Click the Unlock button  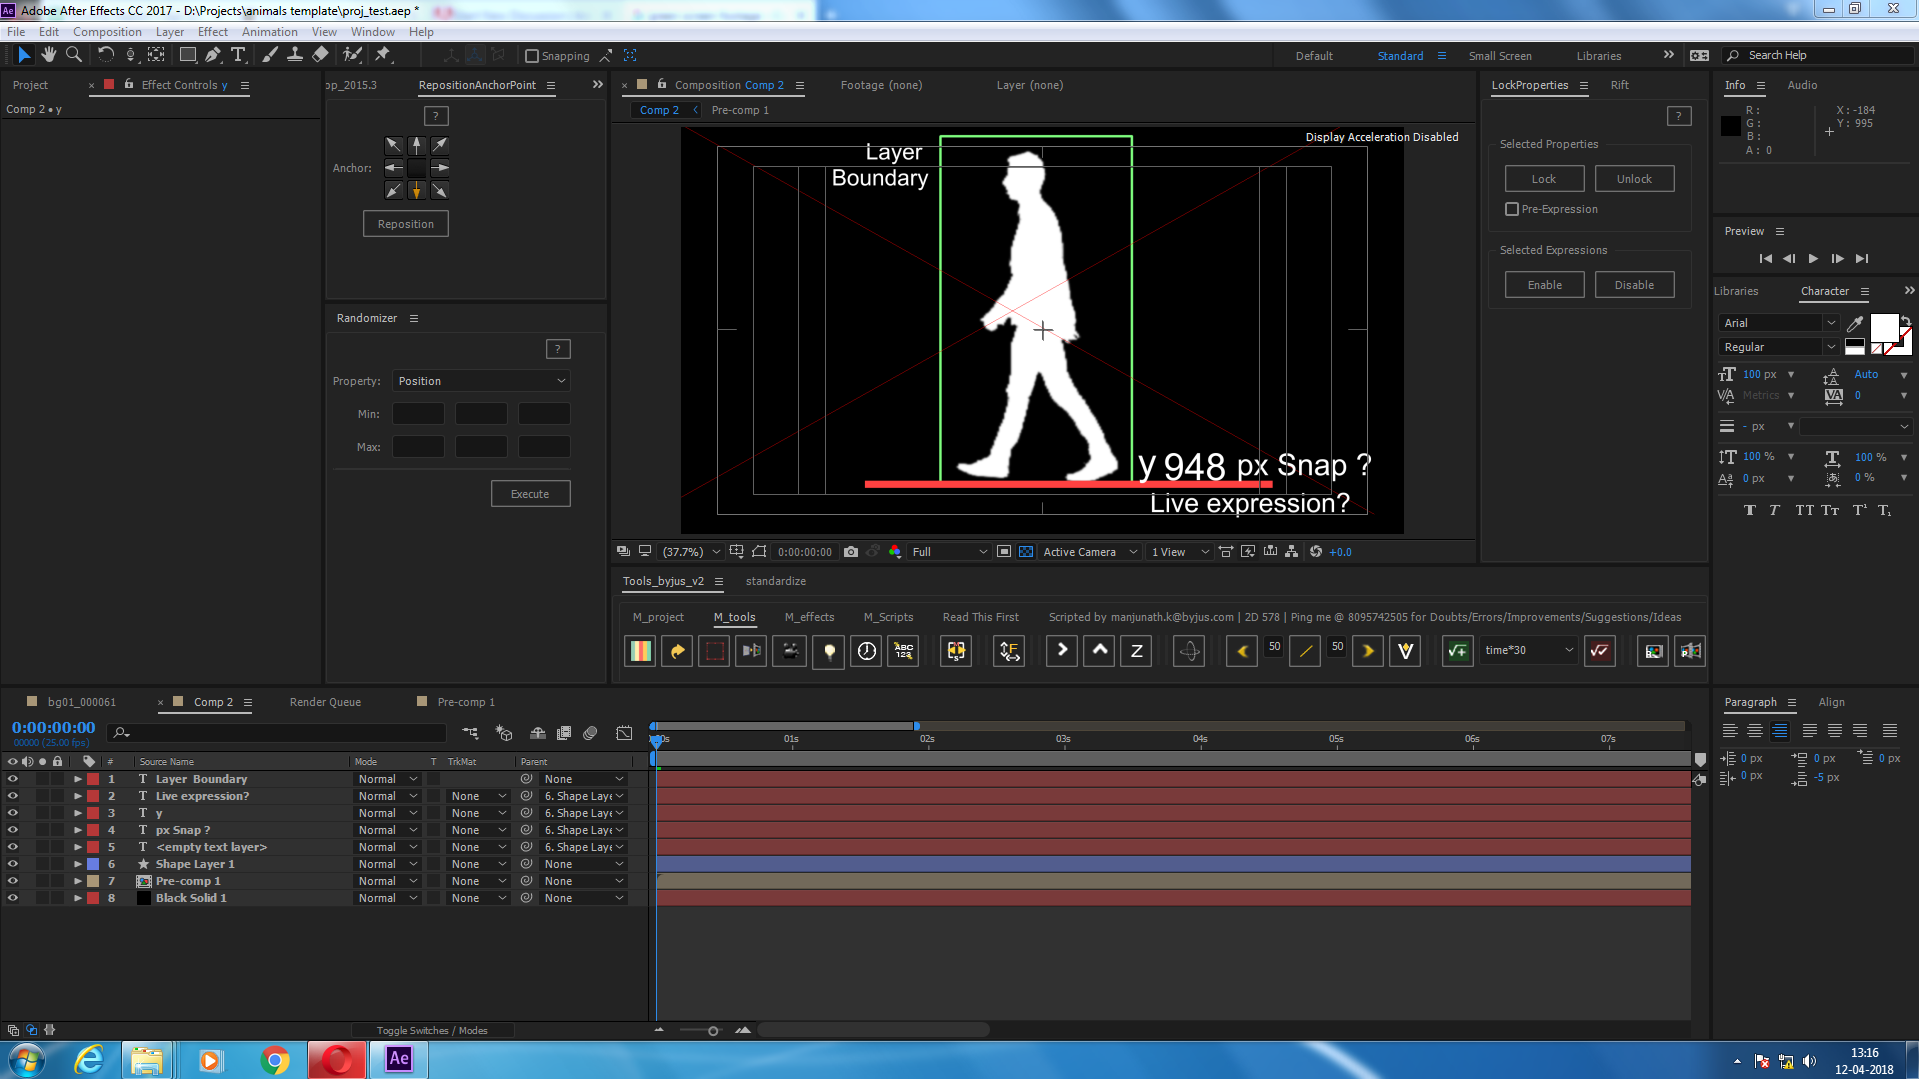pos(1634,179)
